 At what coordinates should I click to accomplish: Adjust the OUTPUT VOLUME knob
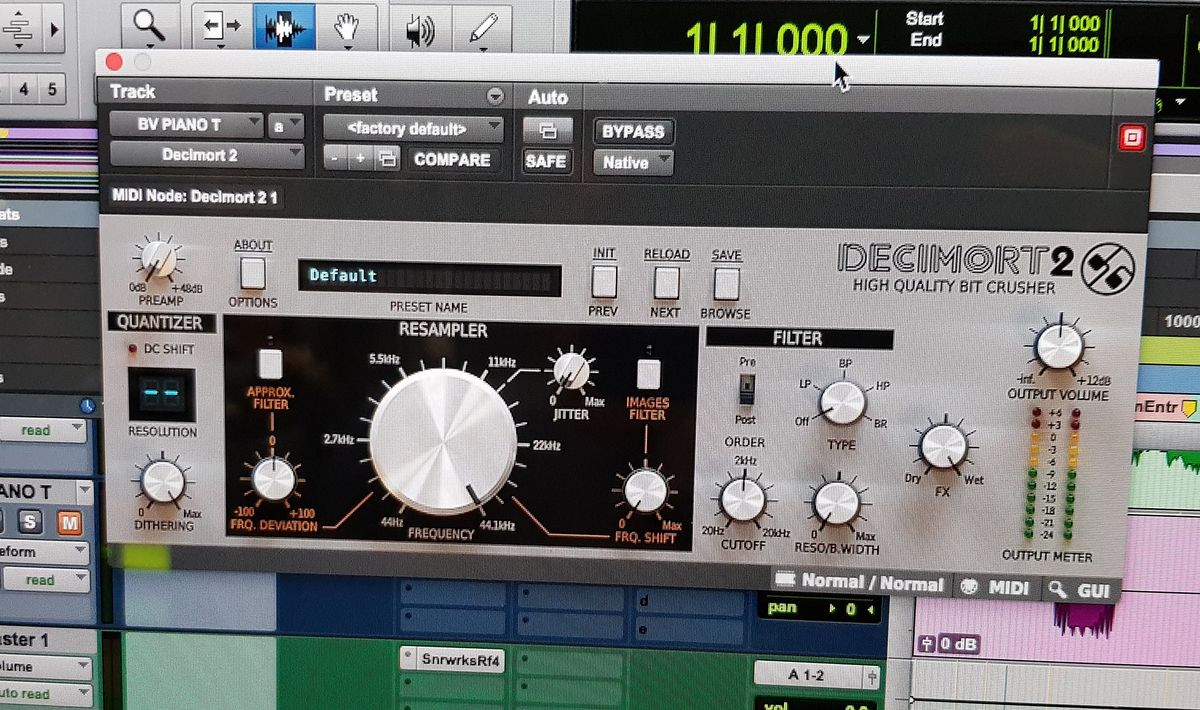pos(1059,346)
